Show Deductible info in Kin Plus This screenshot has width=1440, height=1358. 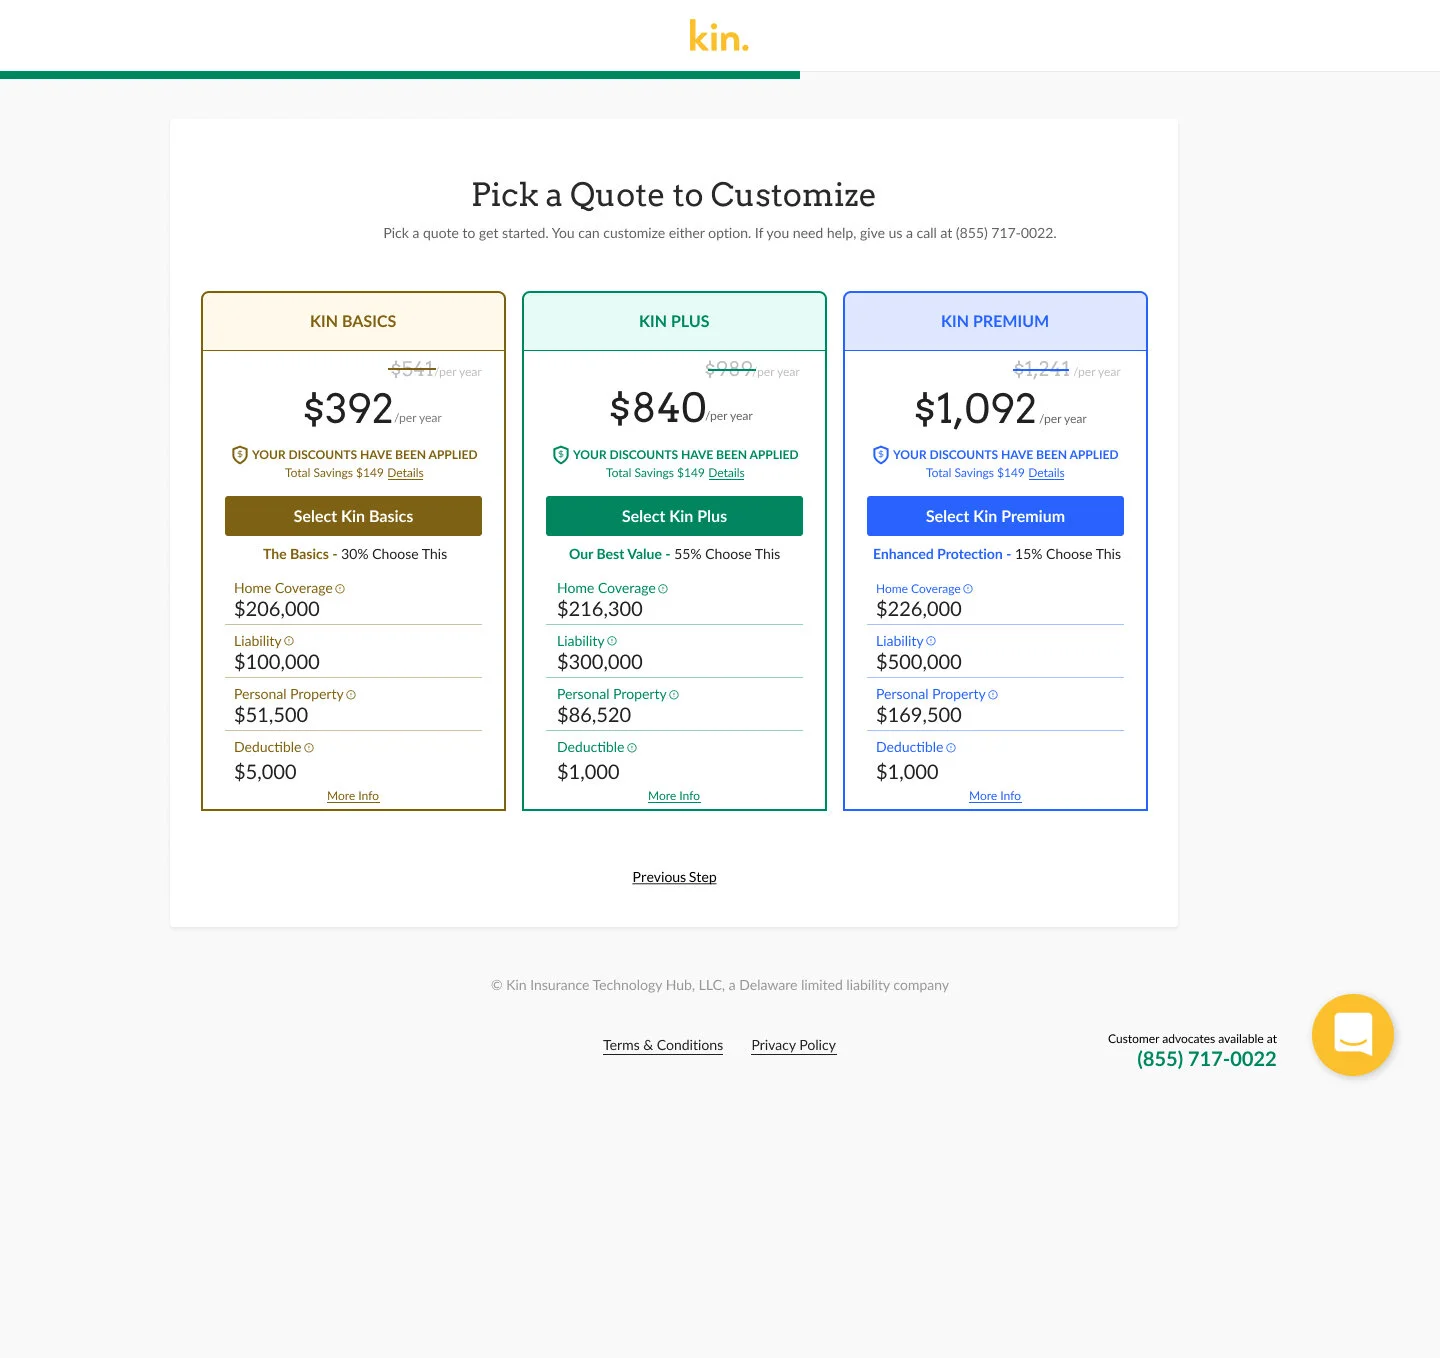click(x=632, y=748)
